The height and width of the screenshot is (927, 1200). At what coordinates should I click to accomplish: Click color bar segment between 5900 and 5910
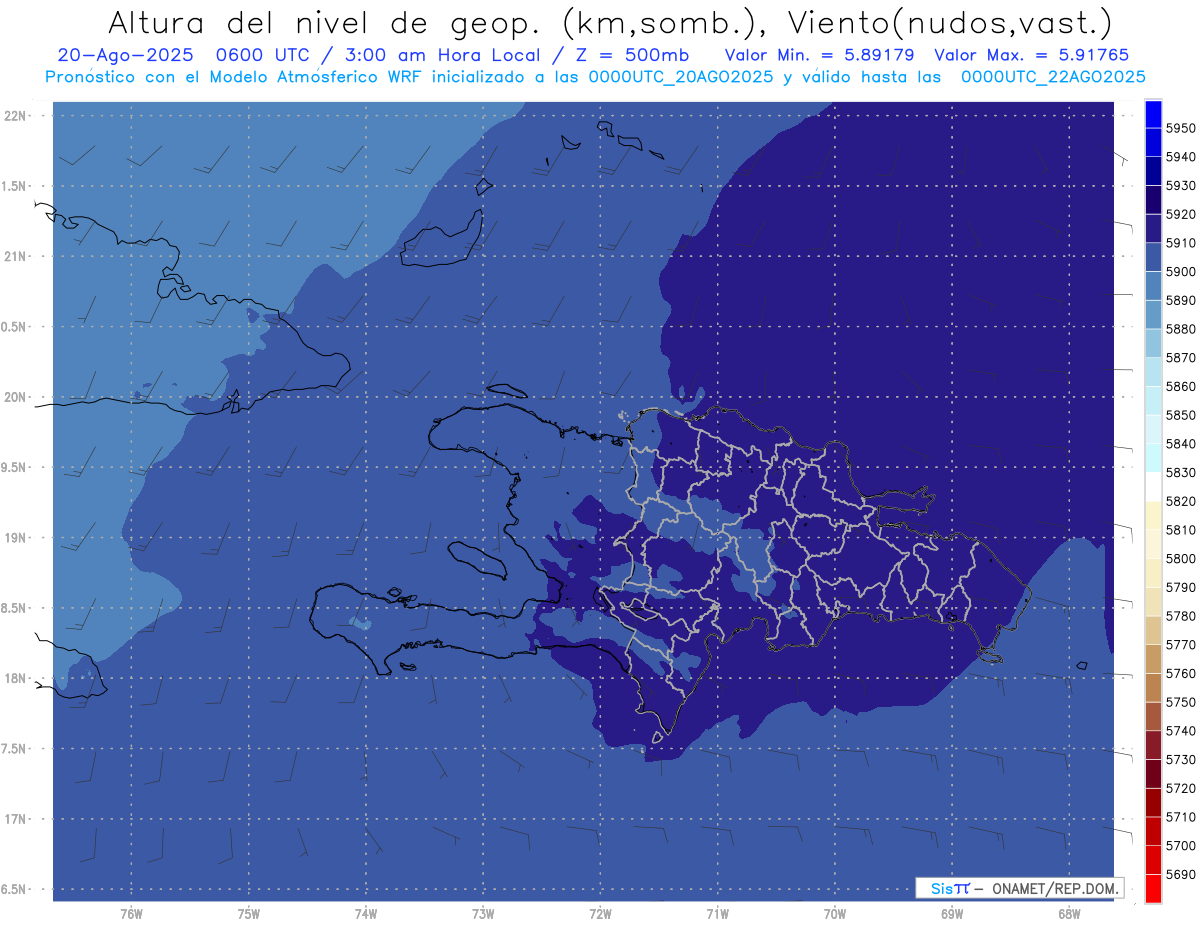point(1153,257)
